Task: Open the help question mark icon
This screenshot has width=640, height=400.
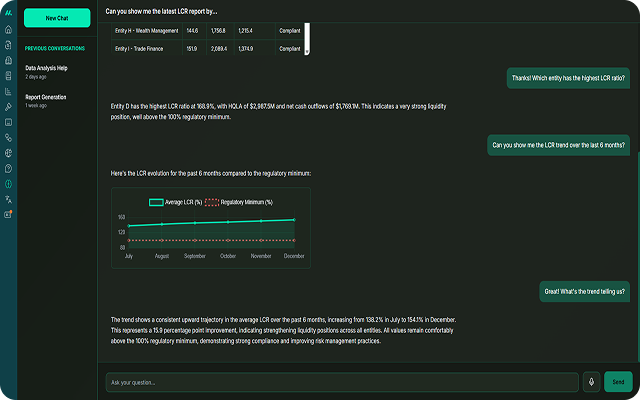Action: 8,168
